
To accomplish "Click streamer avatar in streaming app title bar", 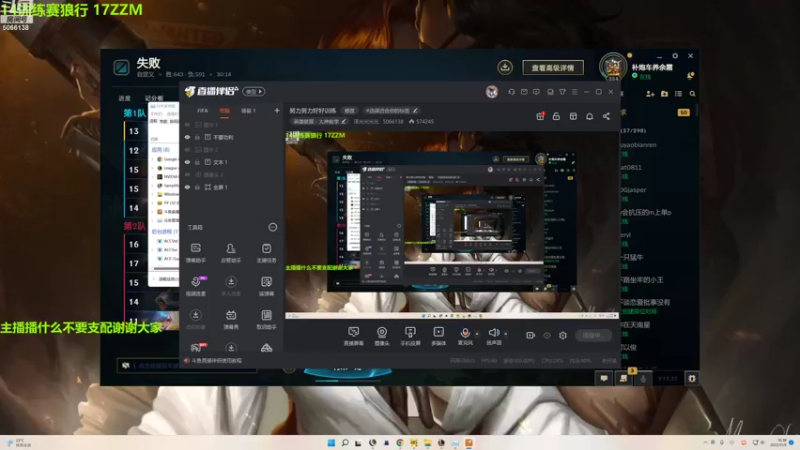I will pyautogui.click(x=492, y=92).
